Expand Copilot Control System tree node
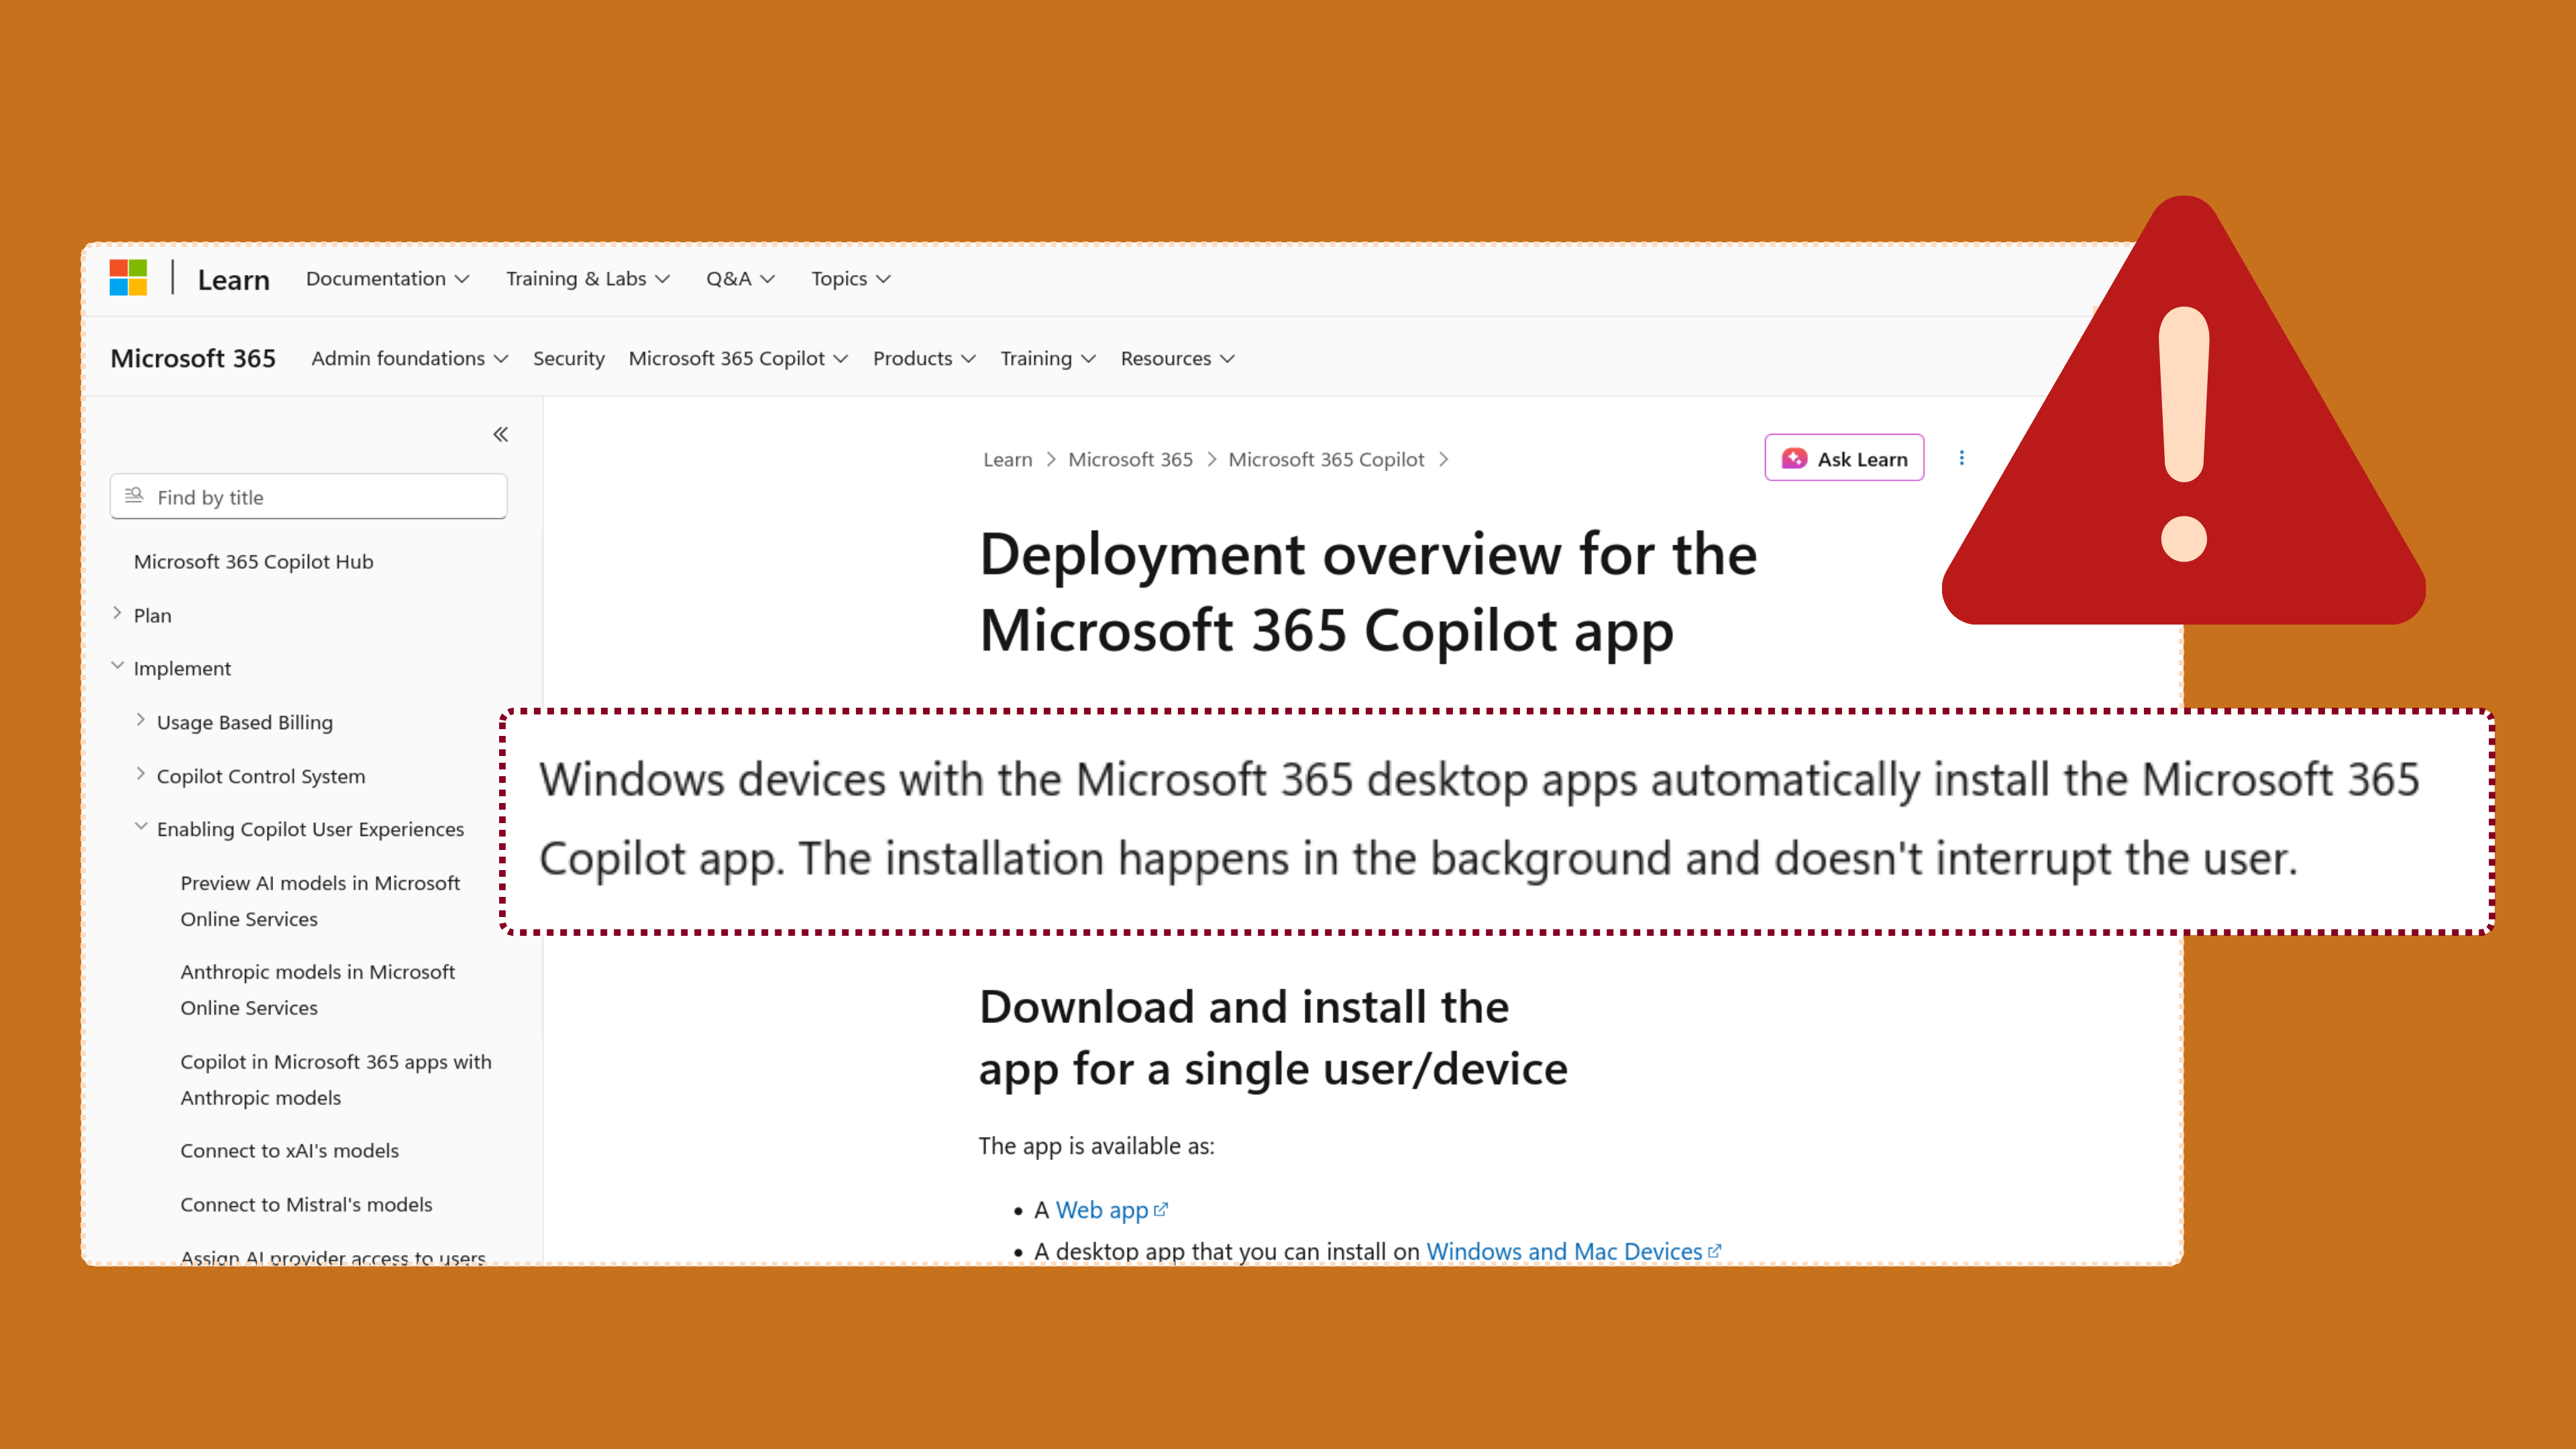This screenshot has height=1449, width=2576. coord(140,774)
